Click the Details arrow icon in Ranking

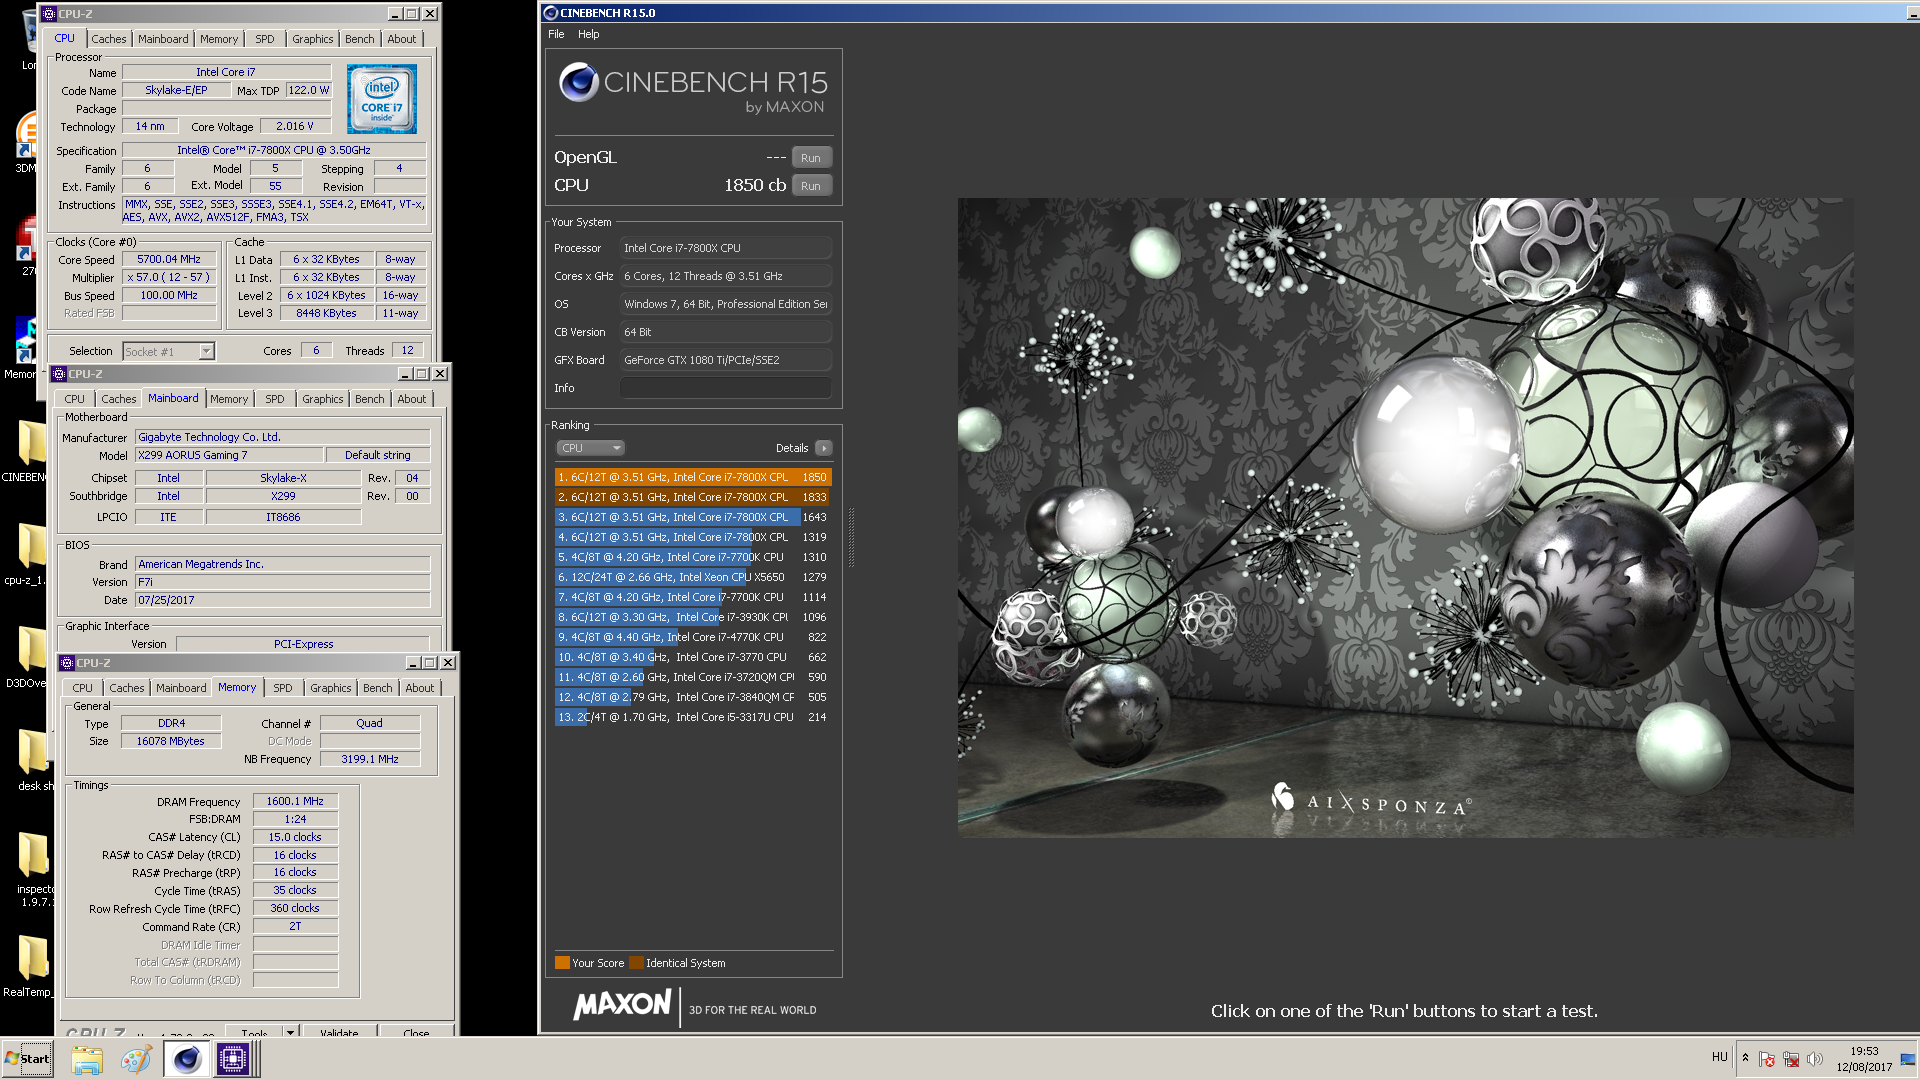tap(823, 448)
